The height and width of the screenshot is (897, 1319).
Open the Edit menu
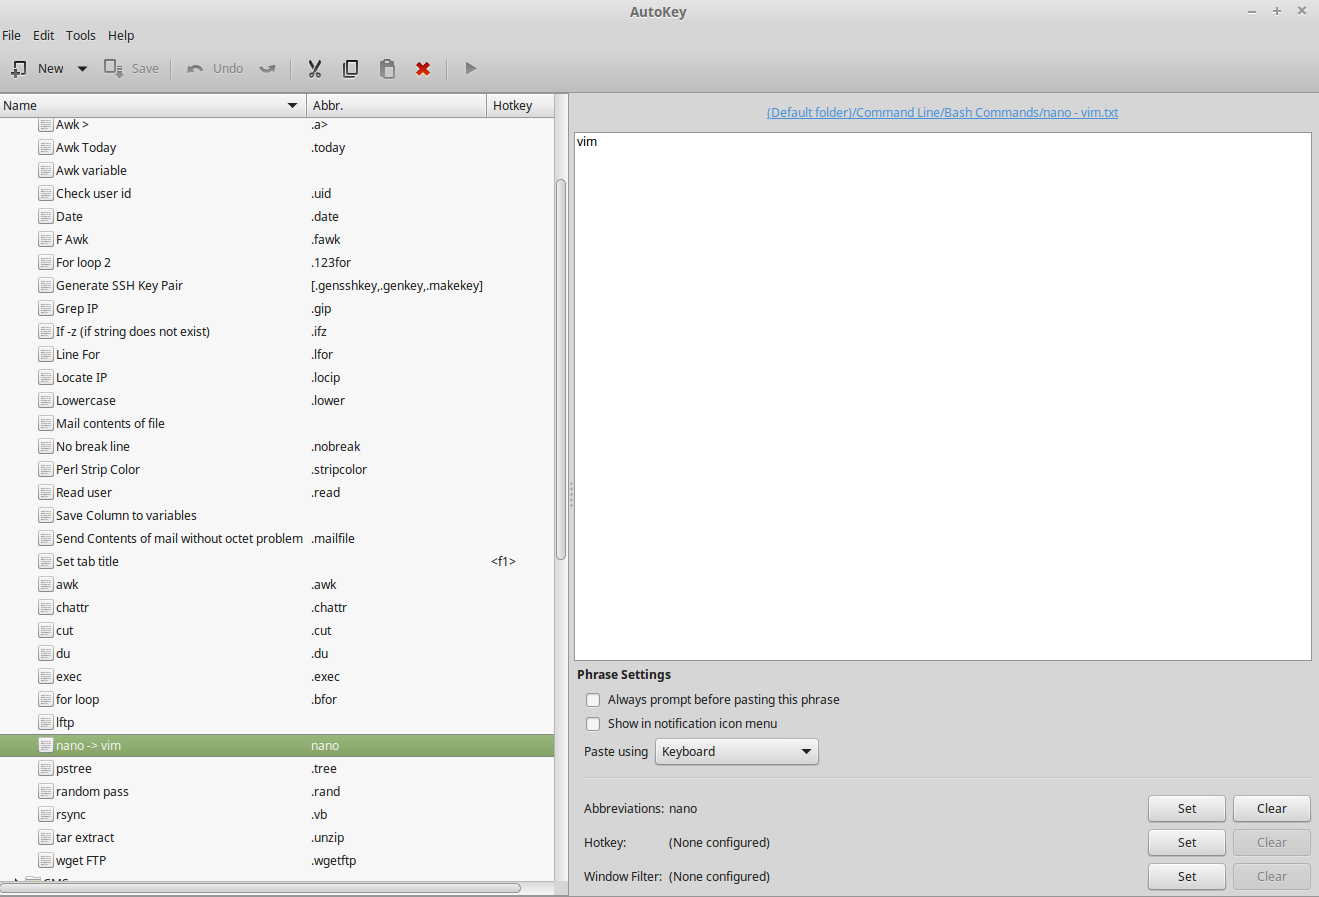tap(44, 35)
